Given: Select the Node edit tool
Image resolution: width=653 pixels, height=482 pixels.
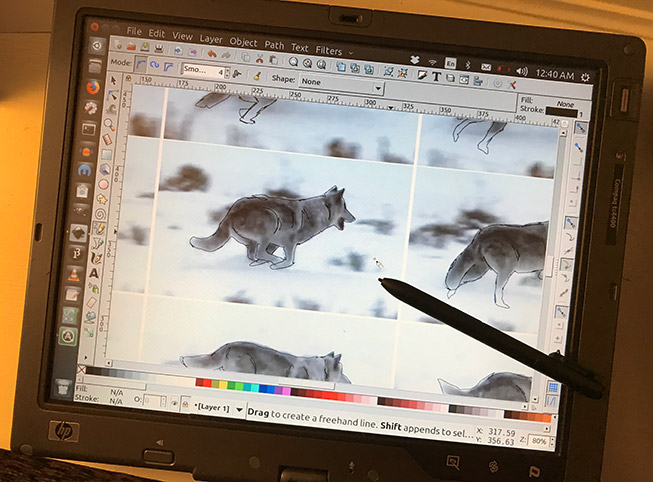Looking at the screenshot, I should pos(112,95).
